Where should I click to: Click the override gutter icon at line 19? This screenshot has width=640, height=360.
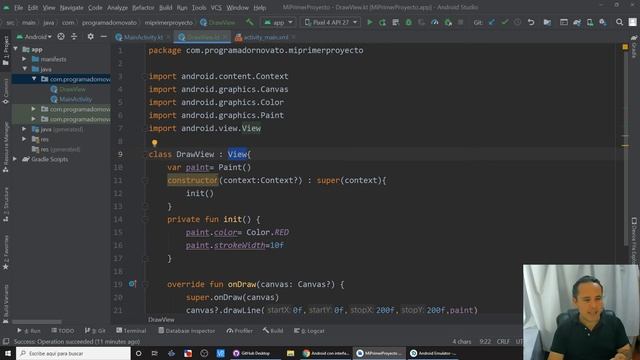[132, 284]
